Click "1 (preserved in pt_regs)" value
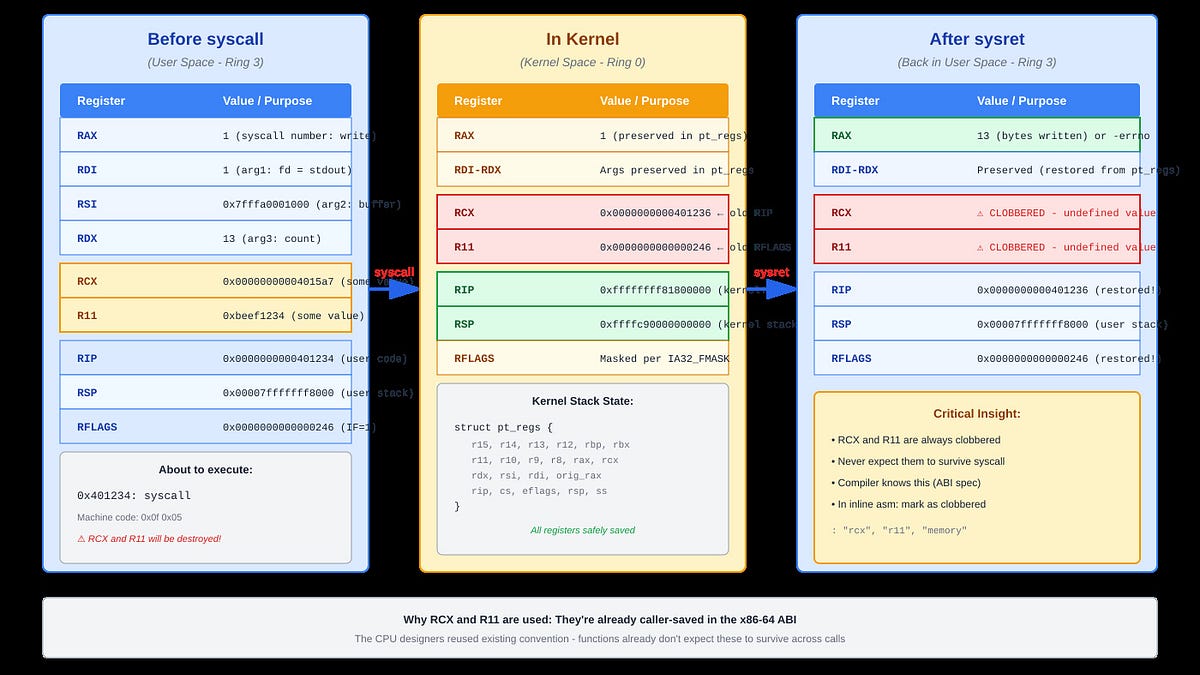Screen dimensions: 1200x675 [676, 136]
